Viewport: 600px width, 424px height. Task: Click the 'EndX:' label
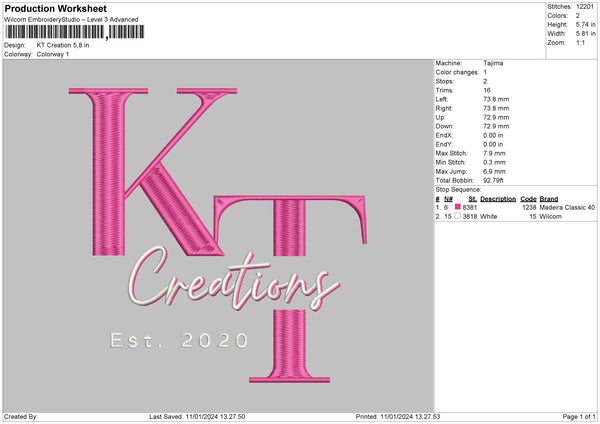click(444, 135)
